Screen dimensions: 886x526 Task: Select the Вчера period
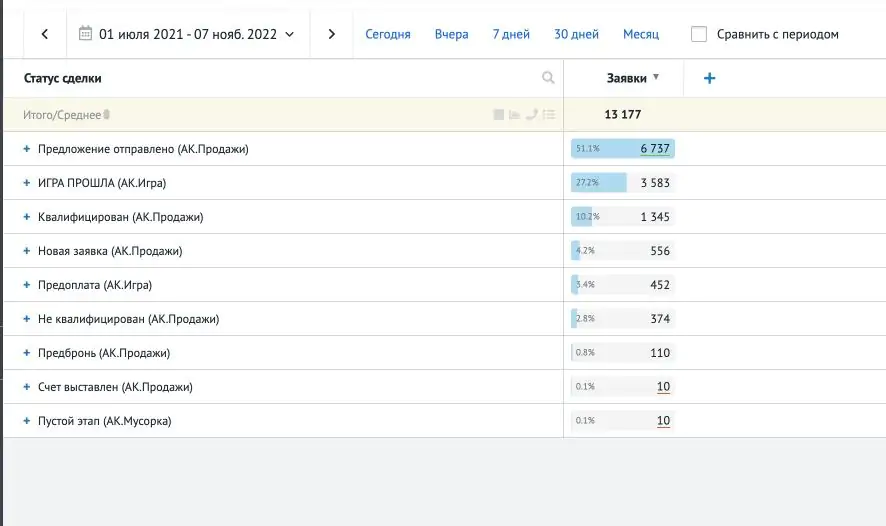tap(451, 34)
